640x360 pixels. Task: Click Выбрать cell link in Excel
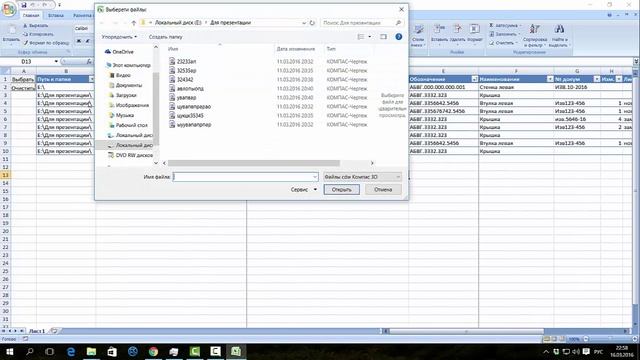tap(22, 79)
